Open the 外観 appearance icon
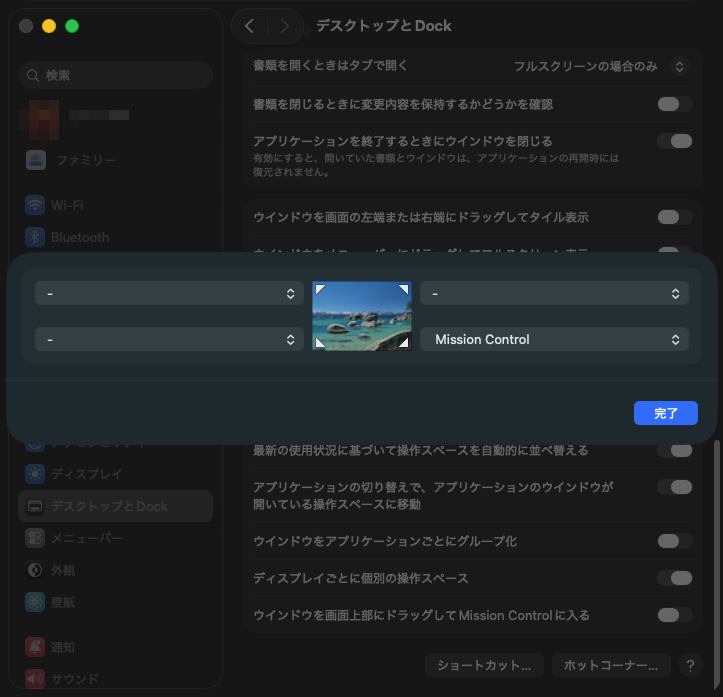Viewport: 723px width, 697px height. (36, 570)
